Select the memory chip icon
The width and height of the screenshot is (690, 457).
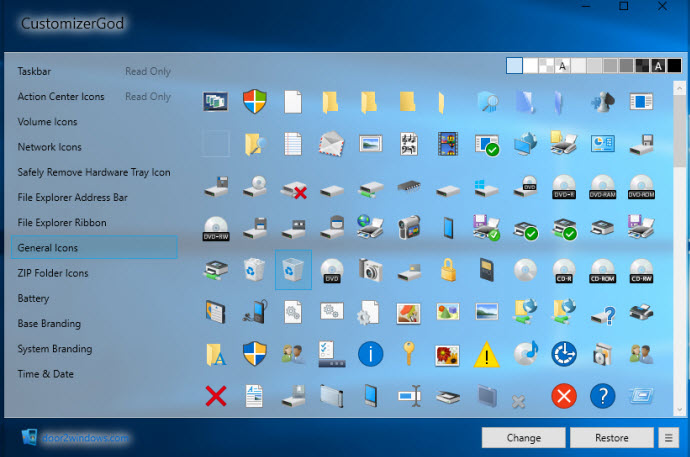[x=409, y=186]
